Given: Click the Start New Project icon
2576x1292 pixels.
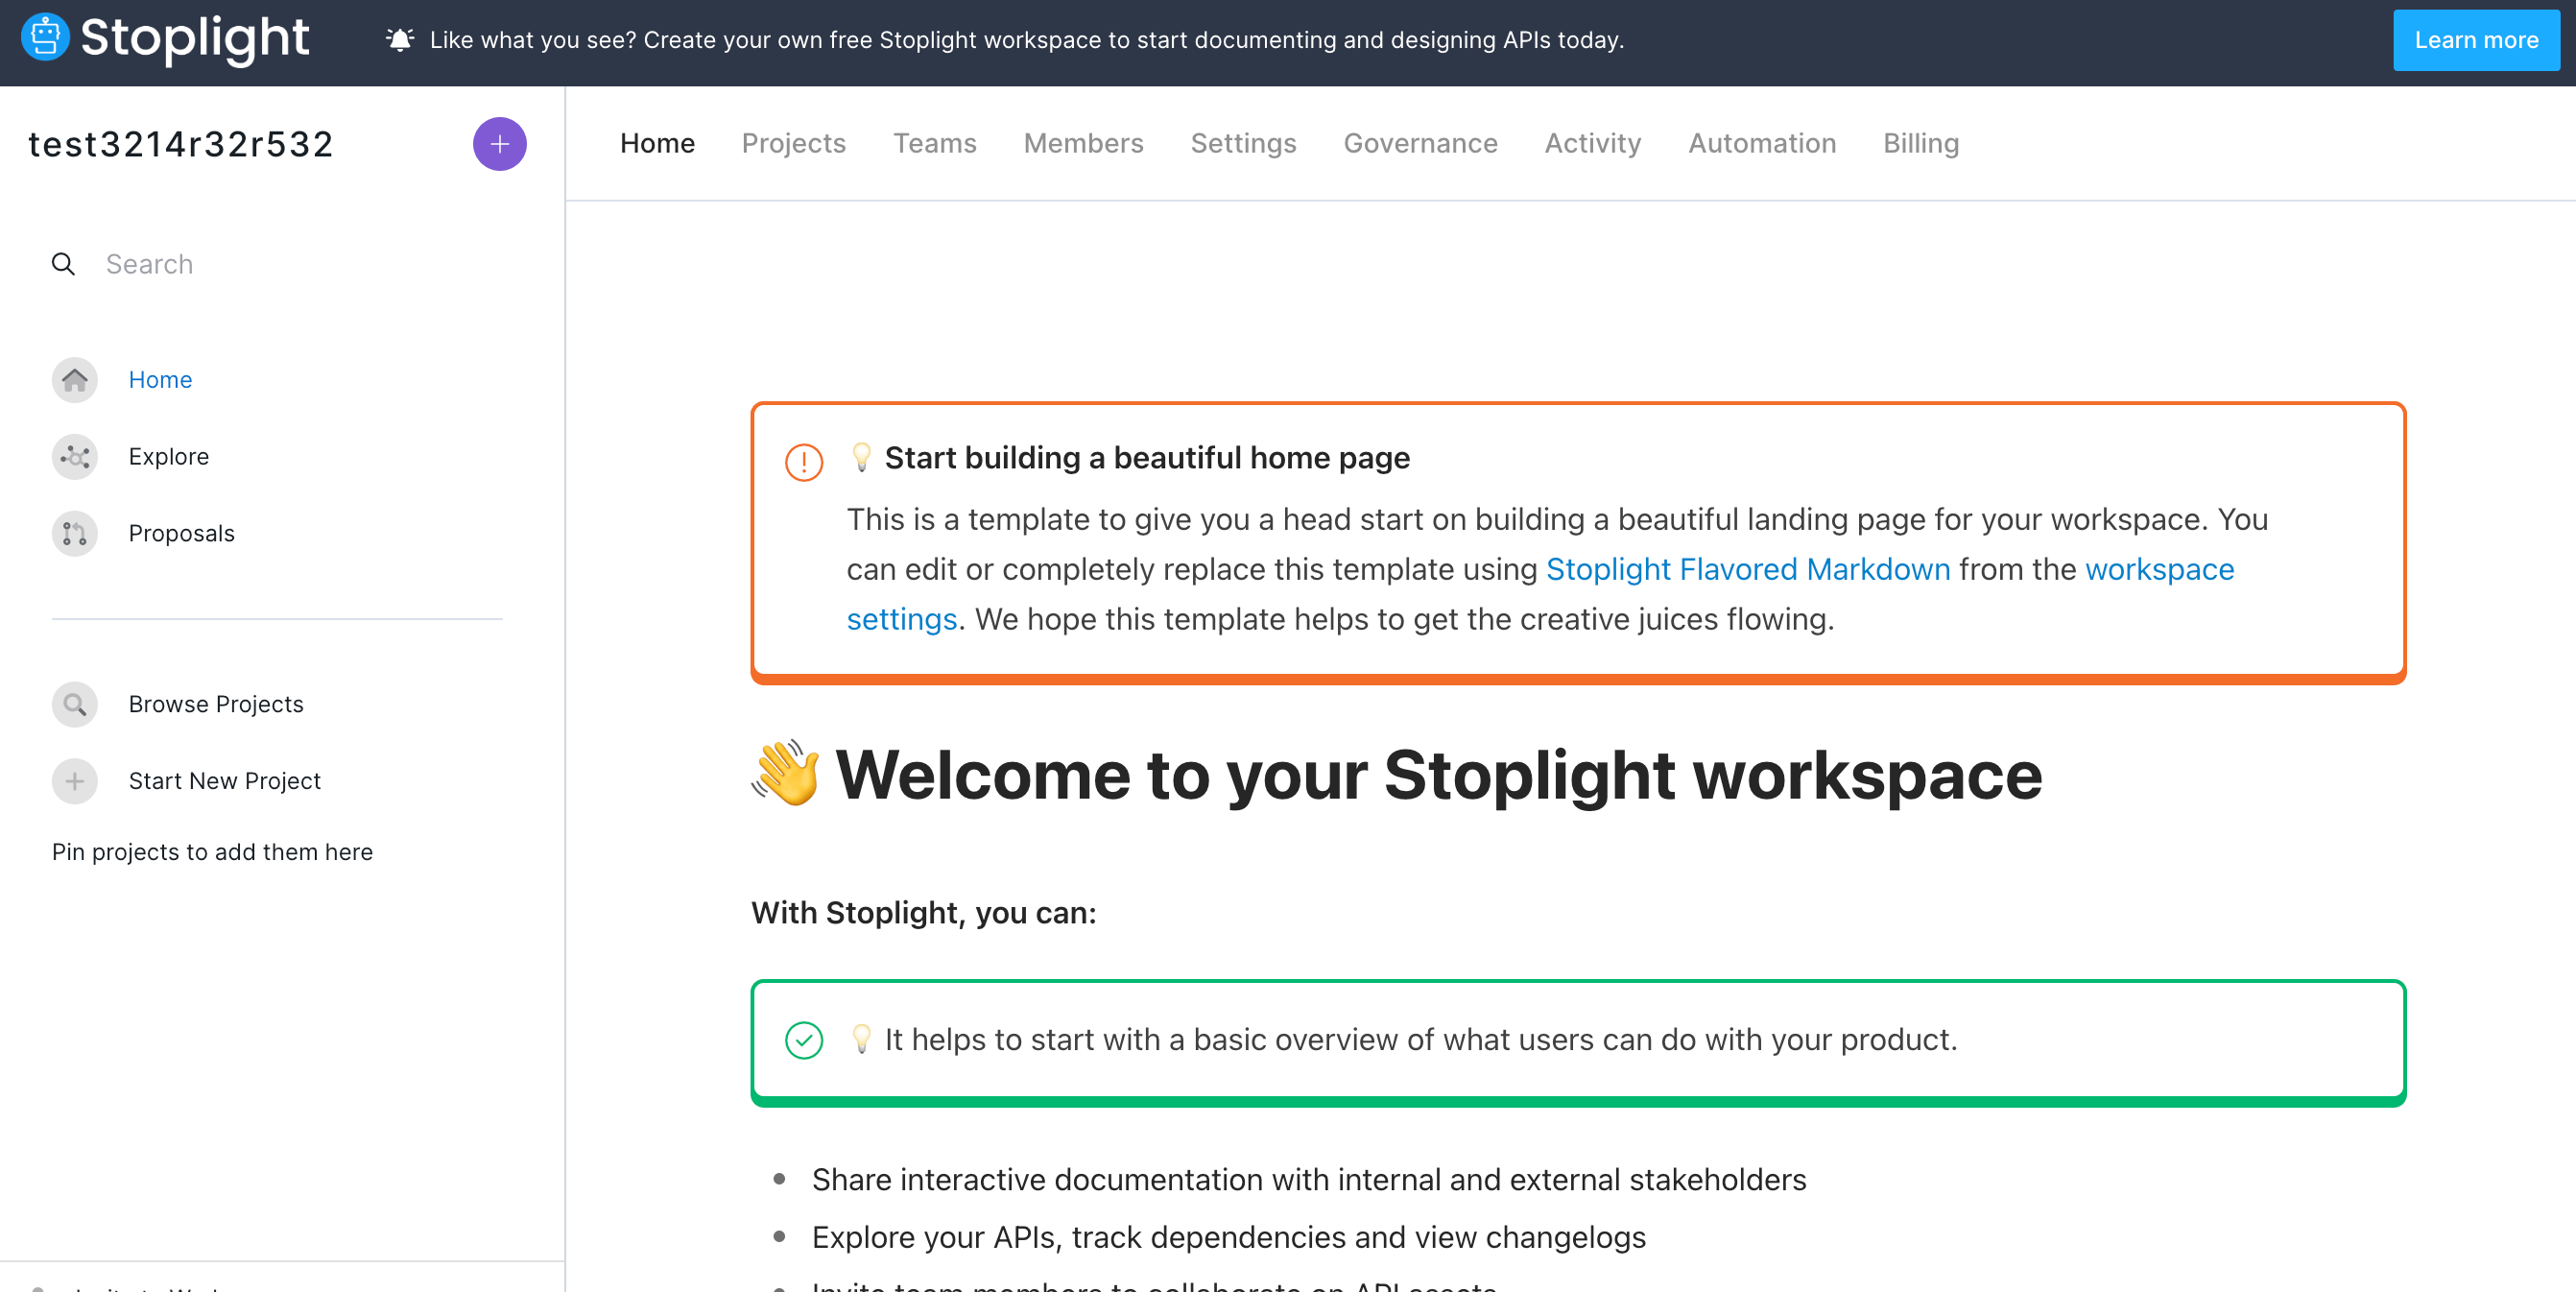Looking at the screenshot, I should pos(74,779).
